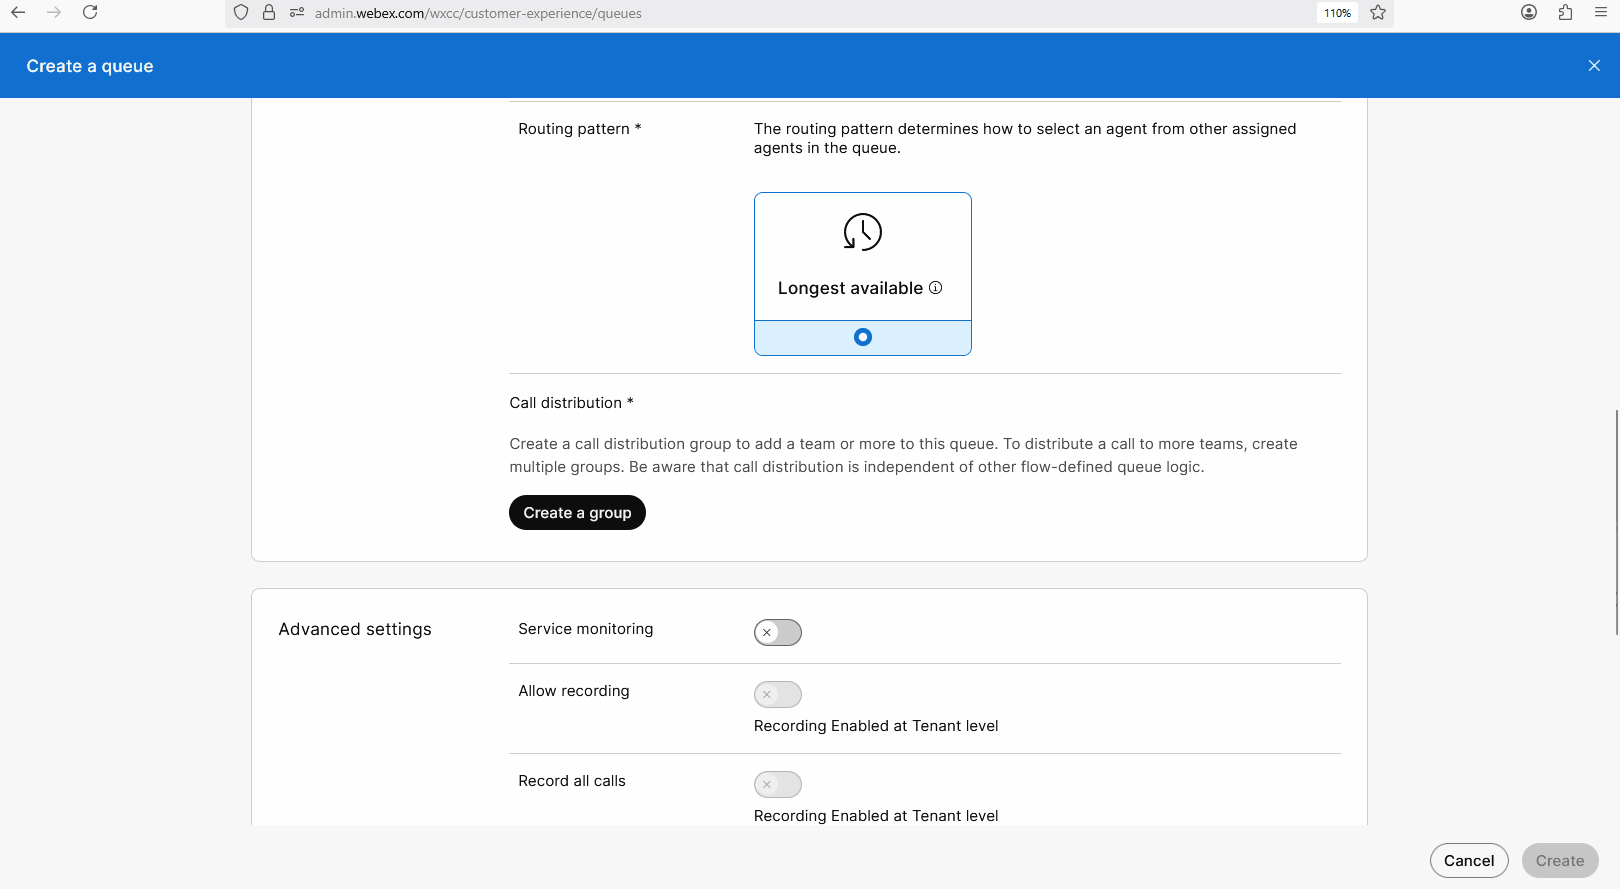
Task: Open the browser hamburger menu
Action: click(1600, 12)
